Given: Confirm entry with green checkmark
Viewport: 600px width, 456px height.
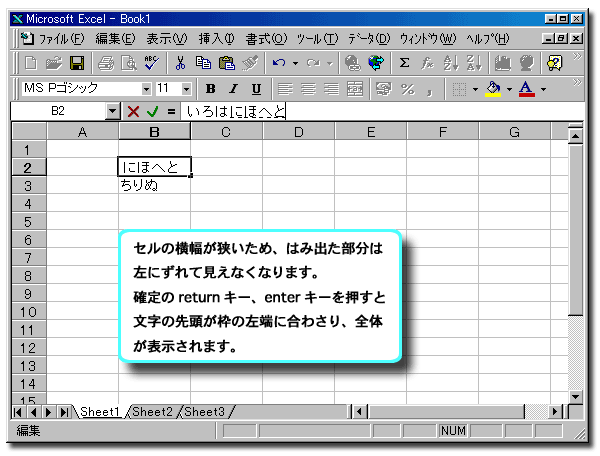Looking at the screenshot, I should 153,111.
